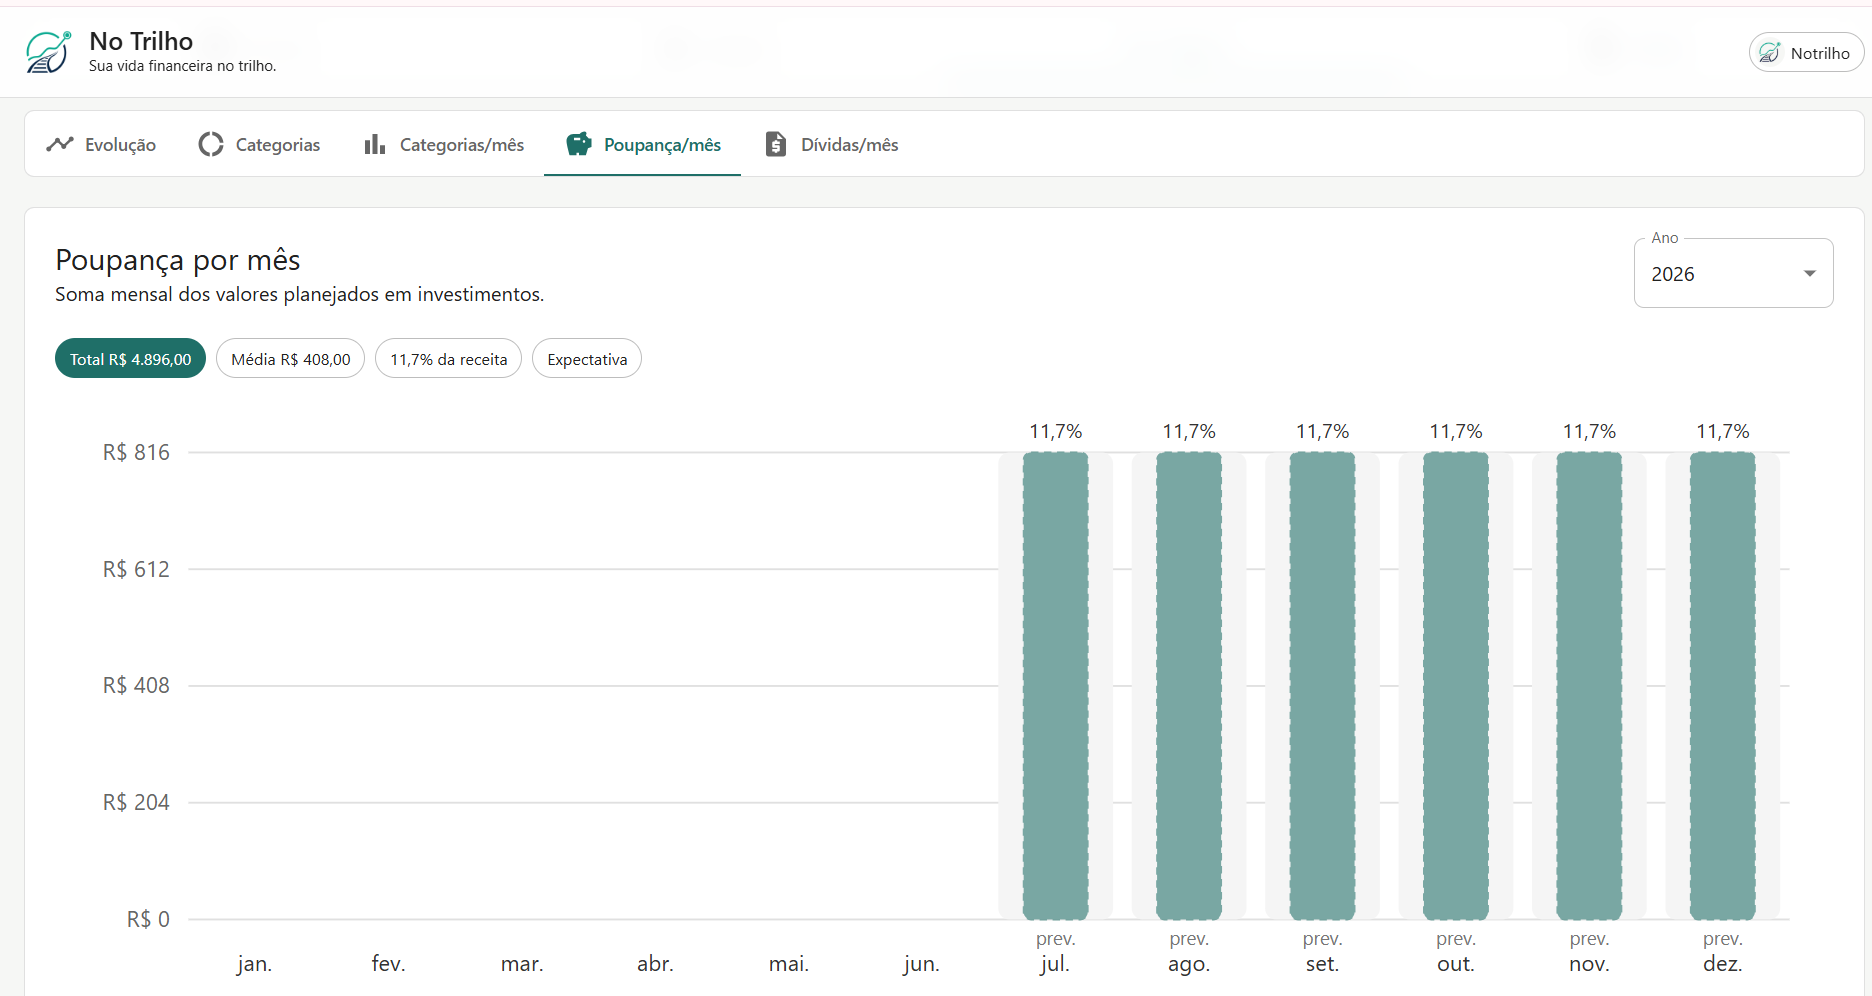Image resolution: width=1872 pixels, height=996 pixels.
Task: Click the Evolução line chart icon
Action: coord(60,144)
